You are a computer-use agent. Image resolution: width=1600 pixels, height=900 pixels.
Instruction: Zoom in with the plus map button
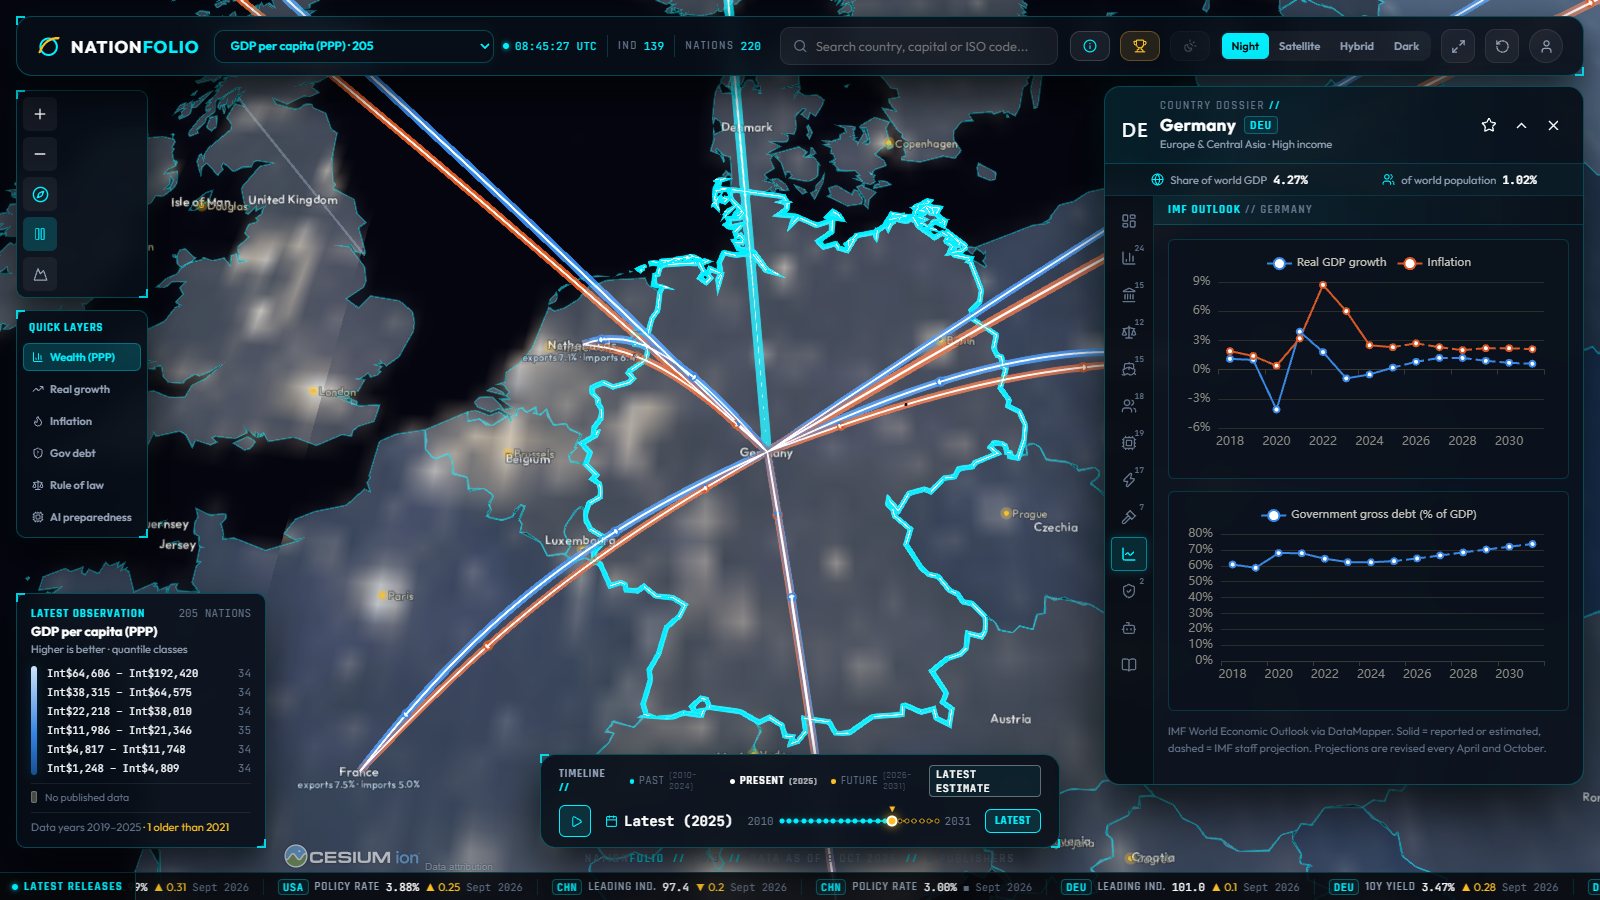click(x=40, y=114)
